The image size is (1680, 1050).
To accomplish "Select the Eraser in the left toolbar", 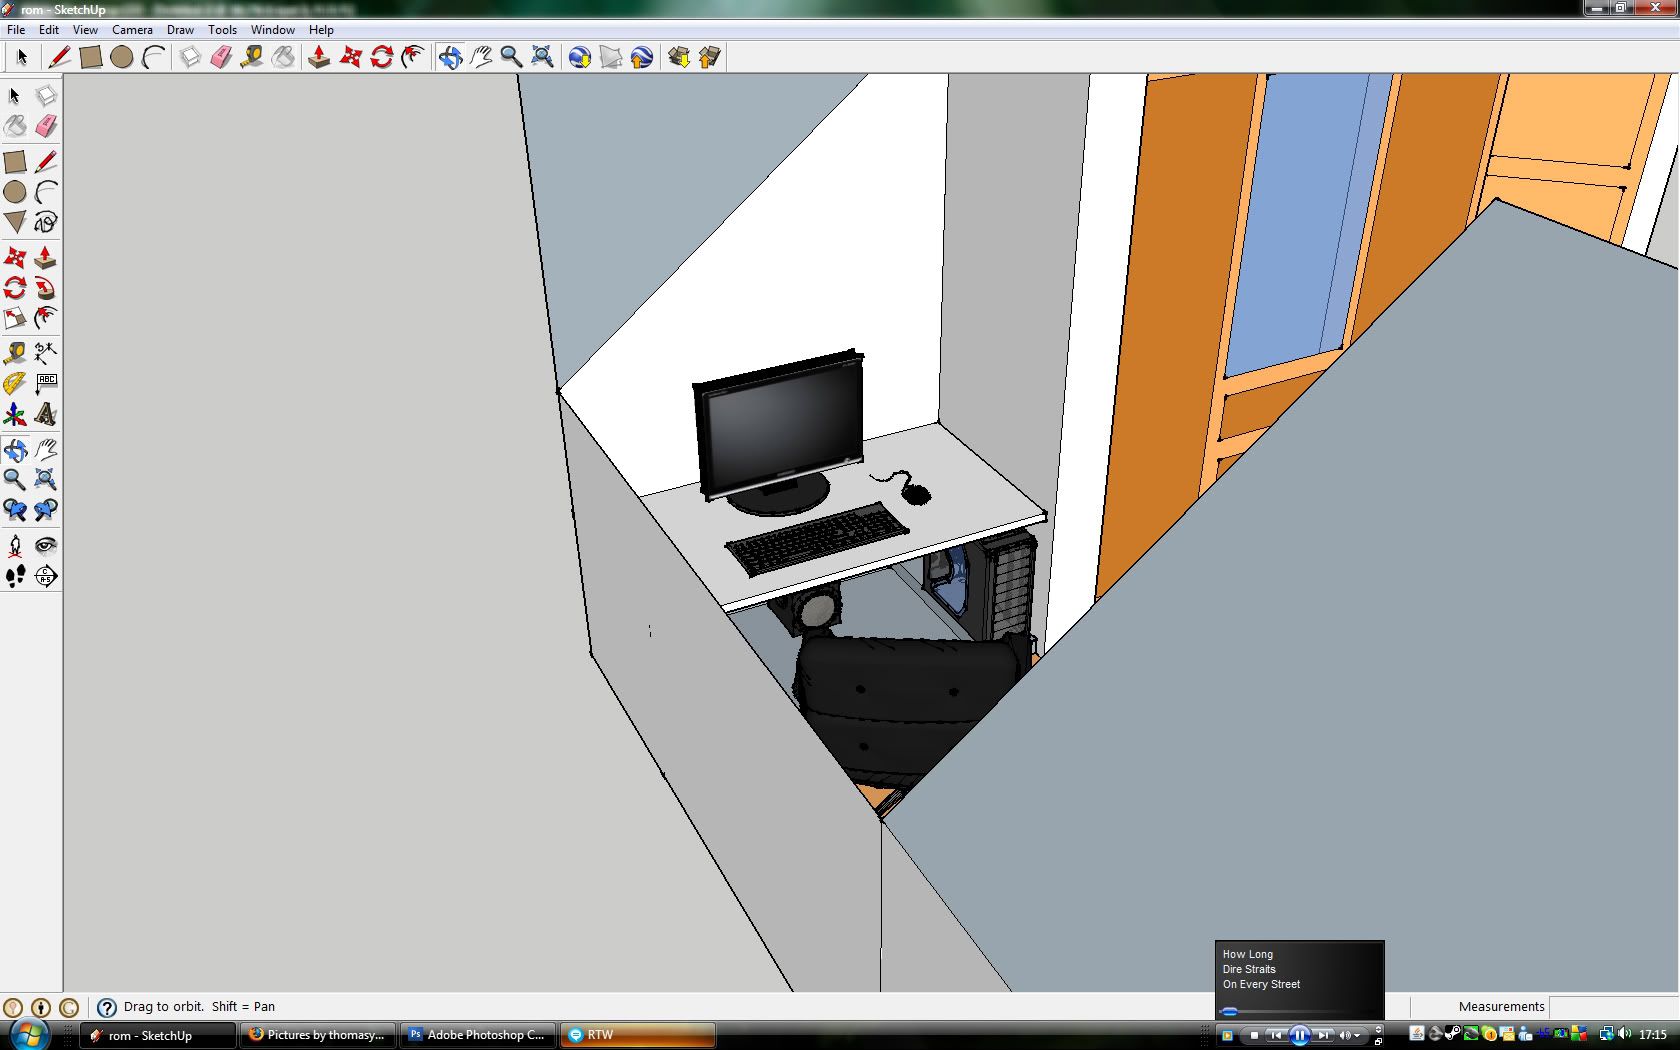I will pyautogui.click(x=45, y=127).
